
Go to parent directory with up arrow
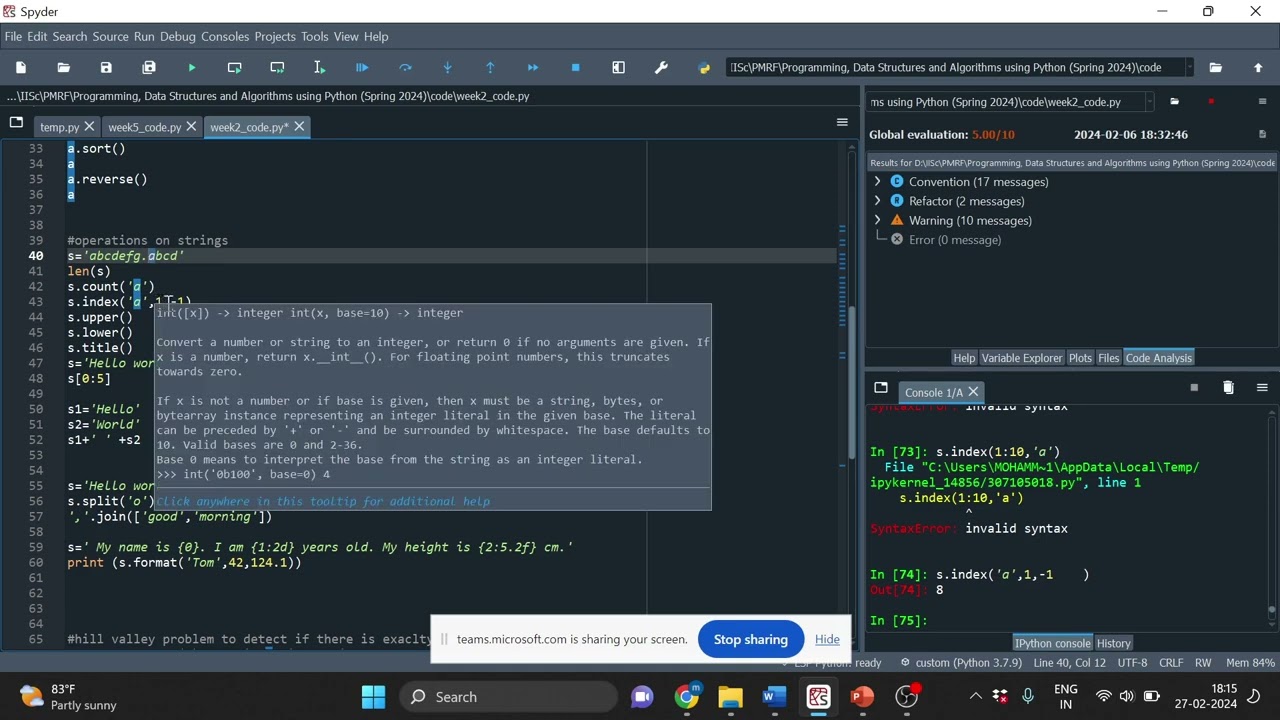(x=1258, y=68)
